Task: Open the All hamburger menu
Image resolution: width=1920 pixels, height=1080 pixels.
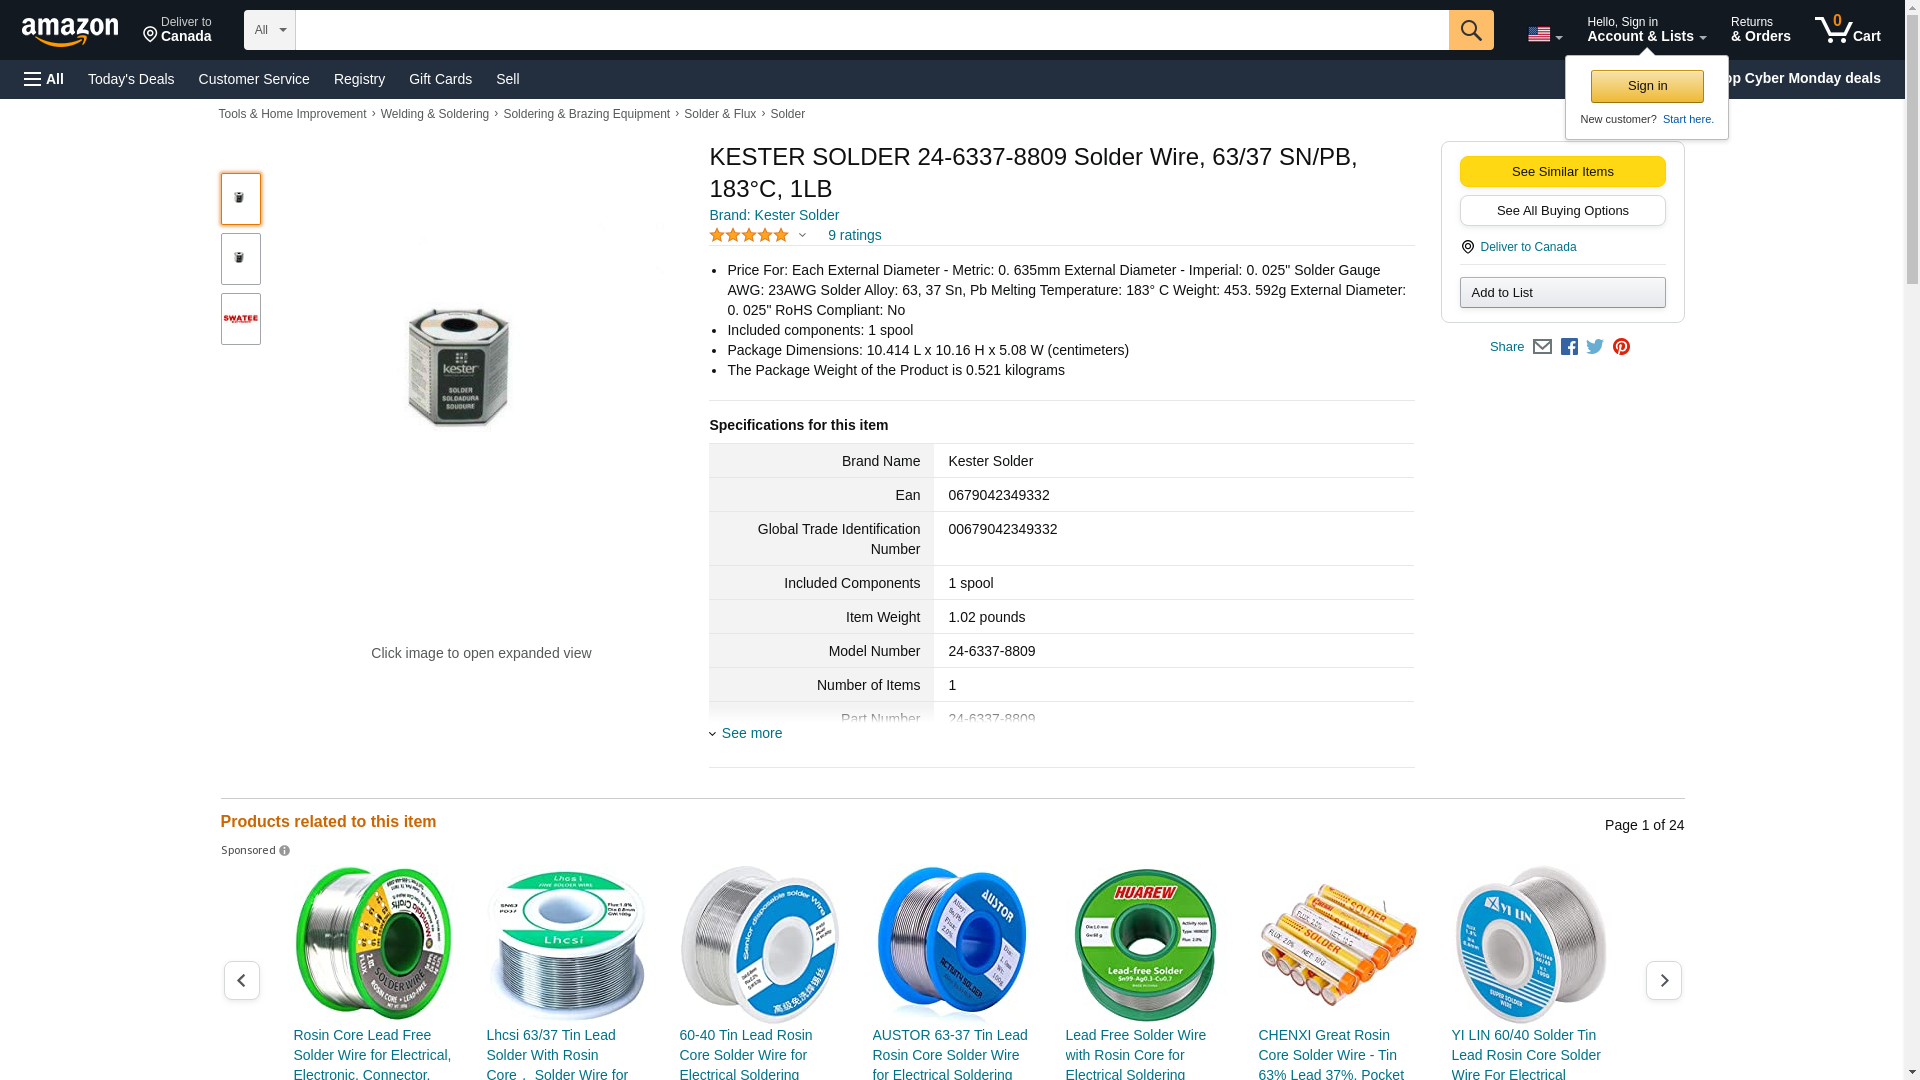Action: tap(44, 79)
